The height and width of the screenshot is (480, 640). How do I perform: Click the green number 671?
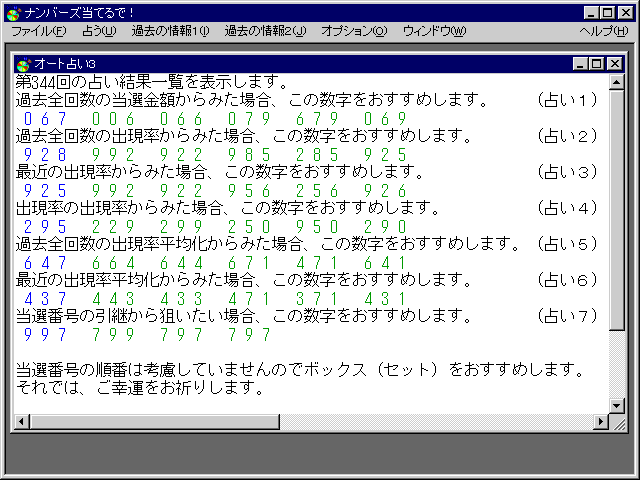tap(249, 263)
